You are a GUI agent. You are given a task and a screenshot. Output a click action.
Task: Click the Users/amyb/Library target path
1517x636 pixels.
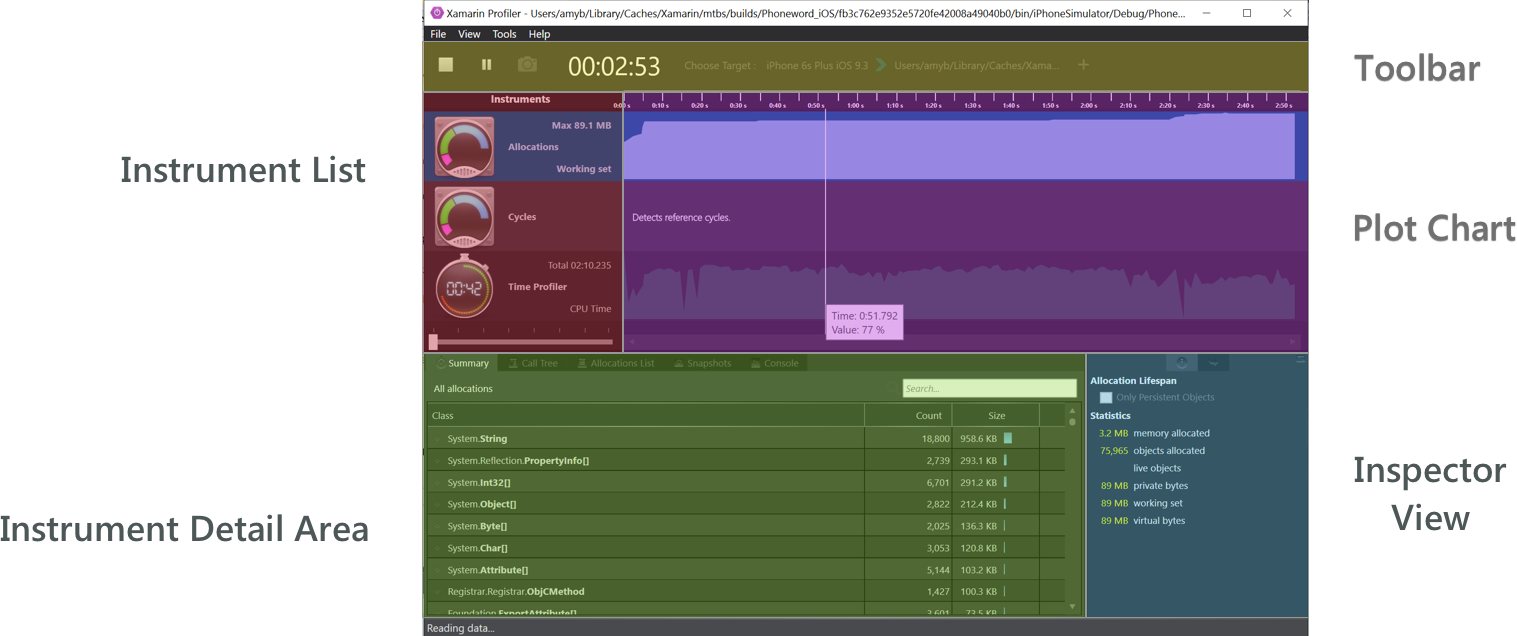pos(975,66)
